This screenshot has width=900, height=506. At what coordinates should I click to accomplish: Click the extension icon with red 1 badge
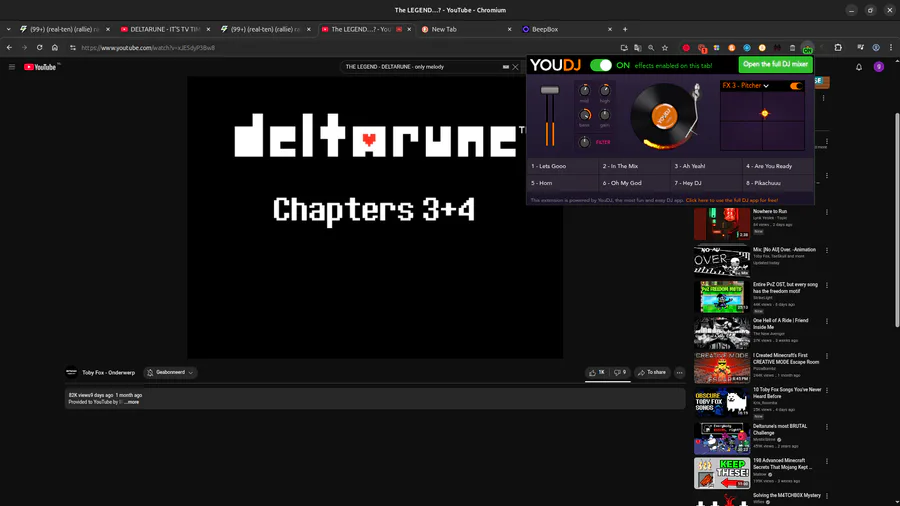pos(701,48)
